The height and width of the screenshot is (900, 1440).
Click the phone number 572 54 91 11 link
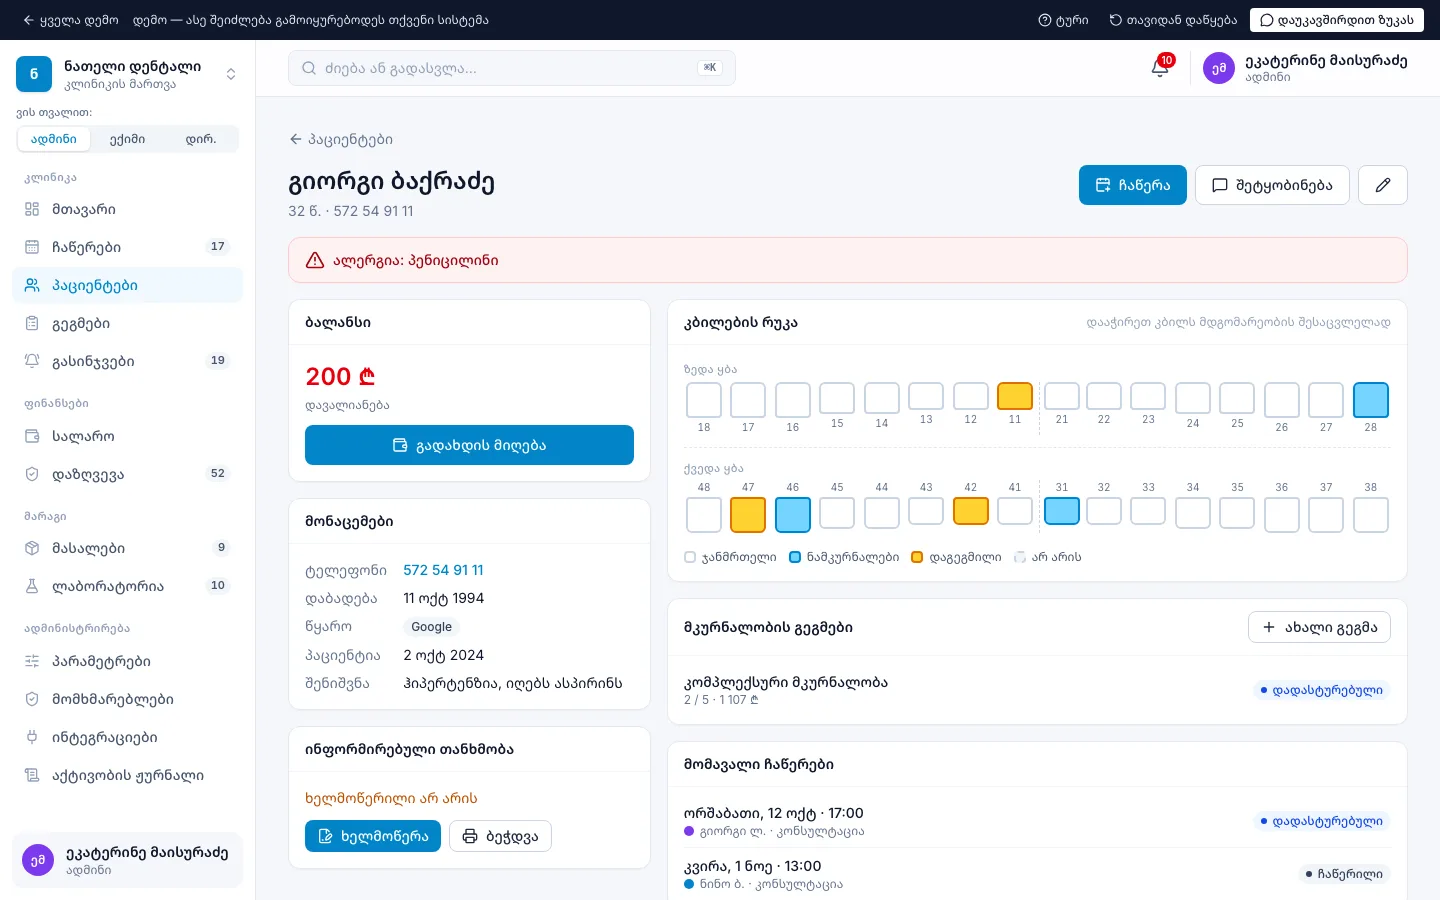click(443, 570)
